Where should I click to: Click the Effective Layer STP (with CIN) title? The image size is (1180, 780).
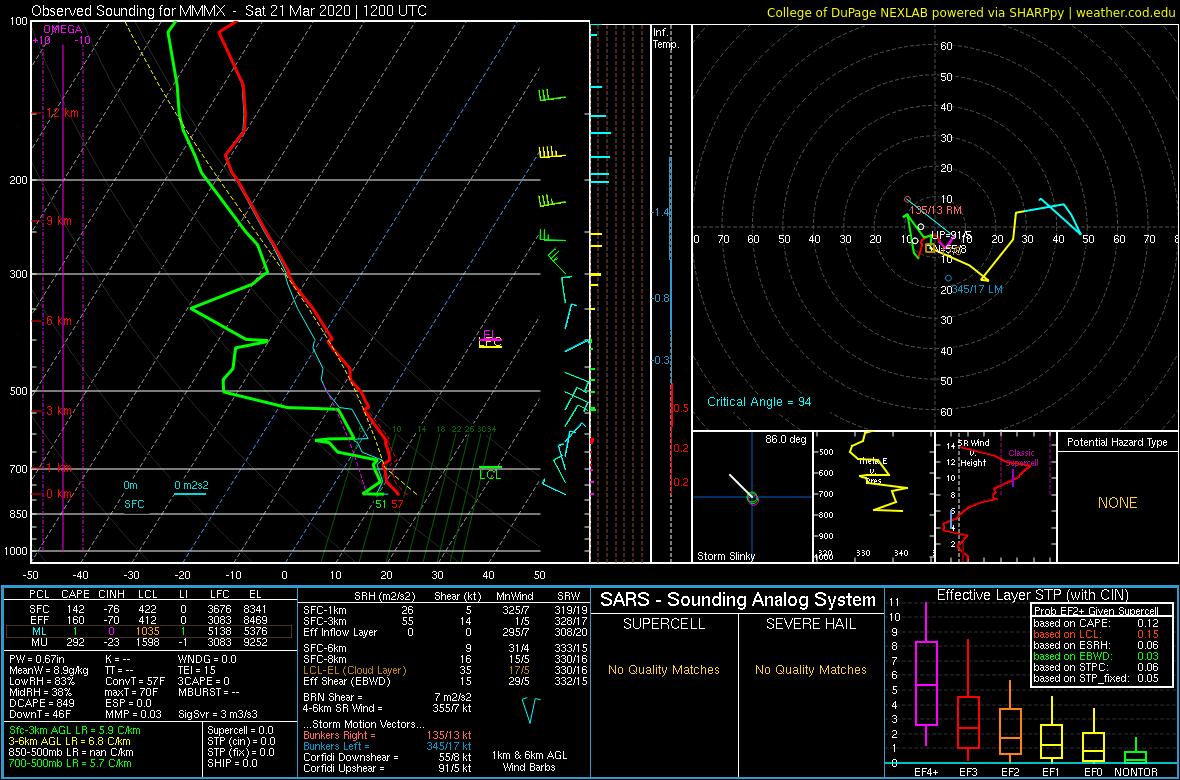[x=1032, y=595]
